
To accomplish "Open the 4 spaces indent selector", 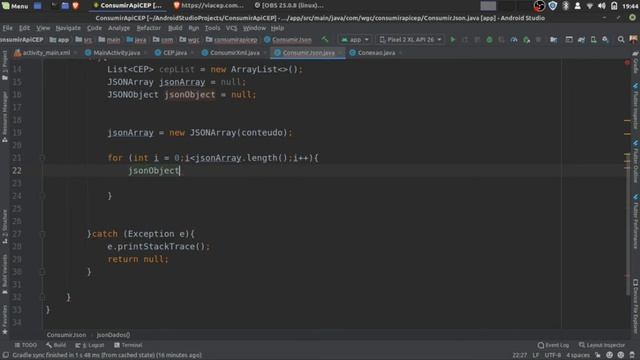I will pyautogui.click(x=578, y=355).
